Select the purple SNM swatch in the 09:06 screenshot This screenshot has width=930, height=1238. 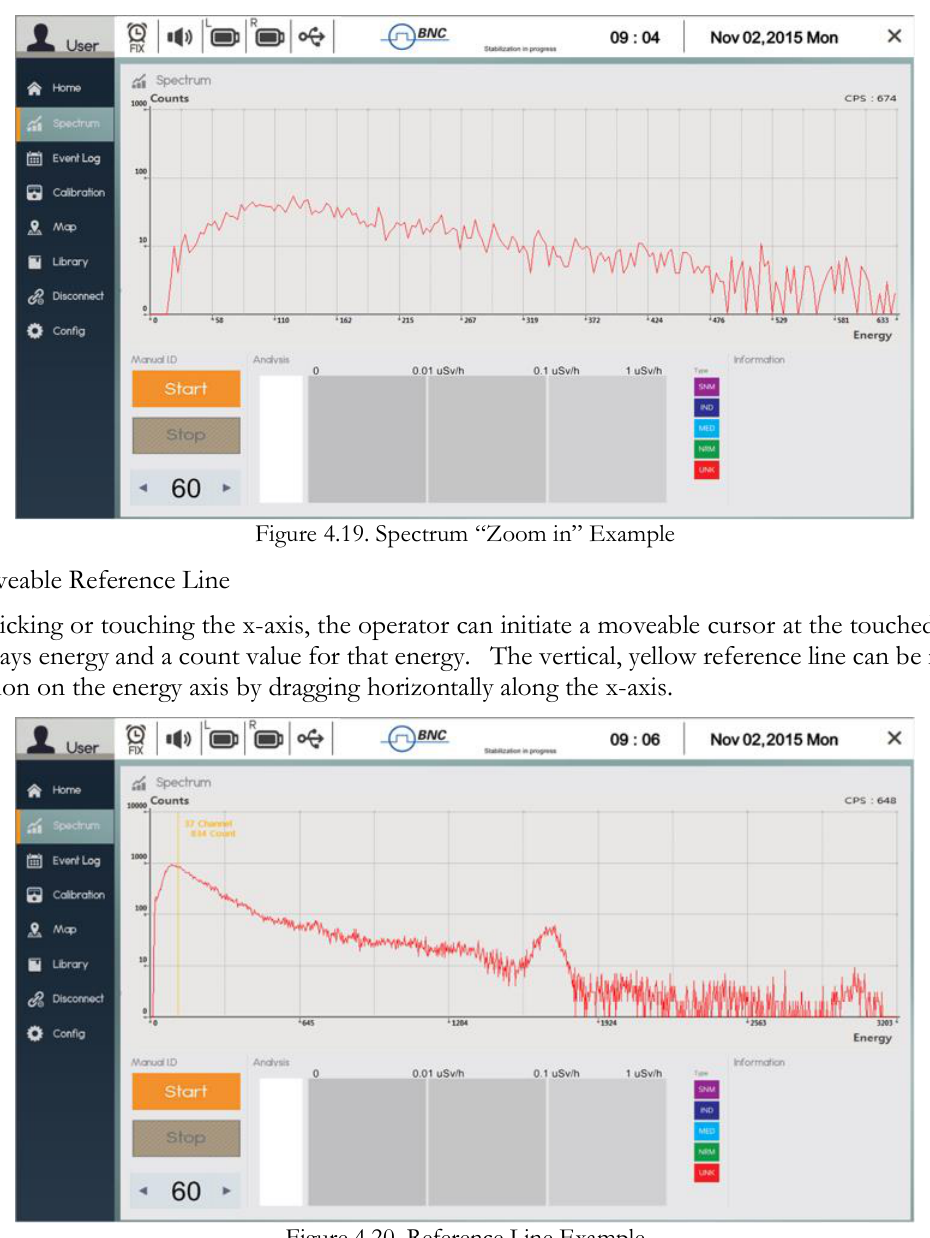(x=707, y=1089)
